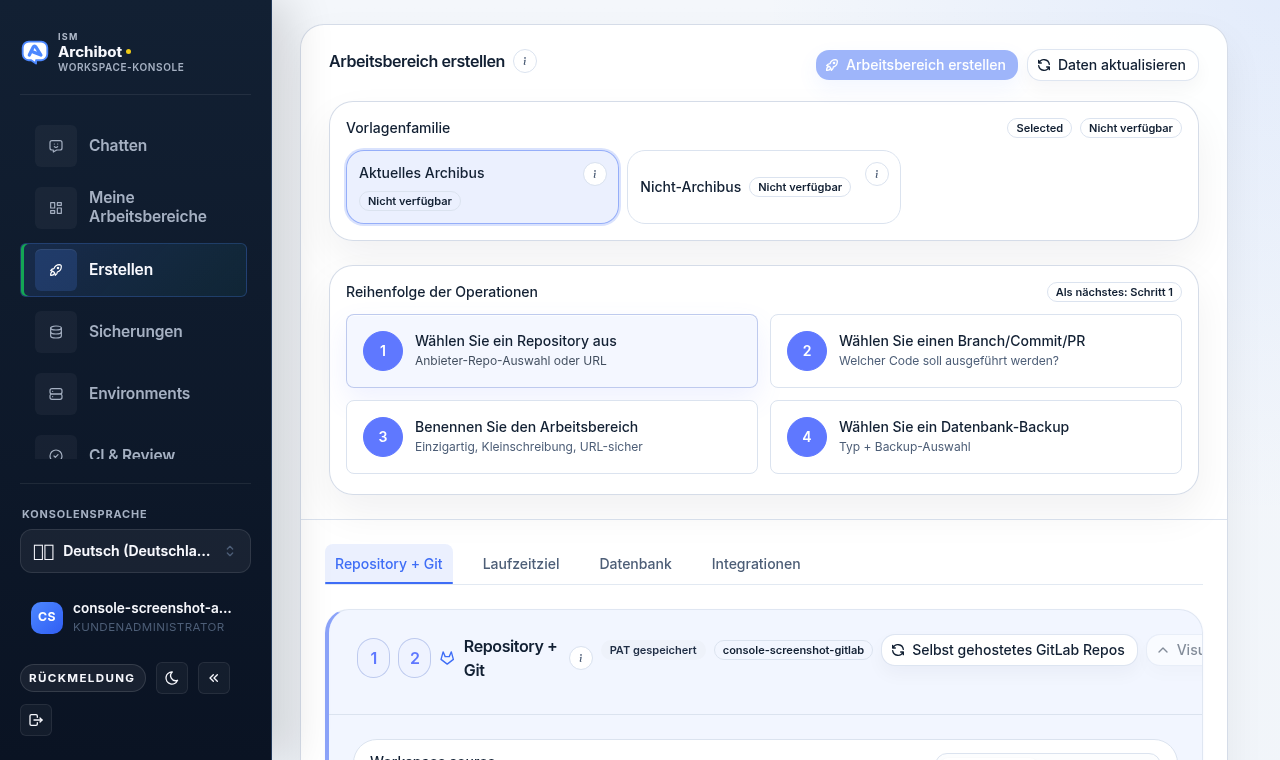Click Daten aktualisieren button

coord(1113,65)
